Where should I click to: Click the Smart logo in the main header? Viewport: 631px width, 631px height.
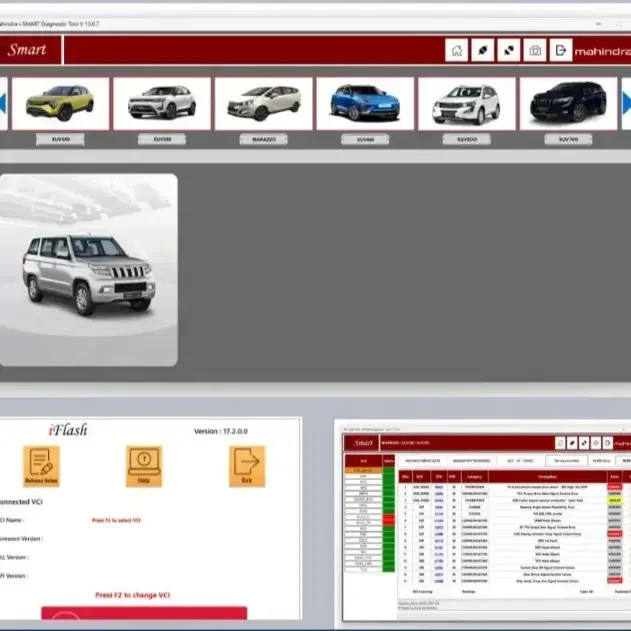pyautogui.click(x=27, y=49)
